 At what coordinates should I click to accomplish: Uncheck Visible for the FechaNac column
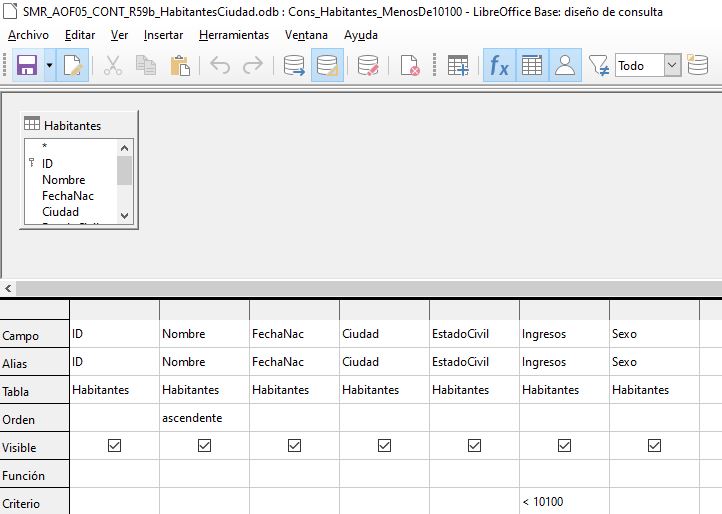click(x=294, y=445)
